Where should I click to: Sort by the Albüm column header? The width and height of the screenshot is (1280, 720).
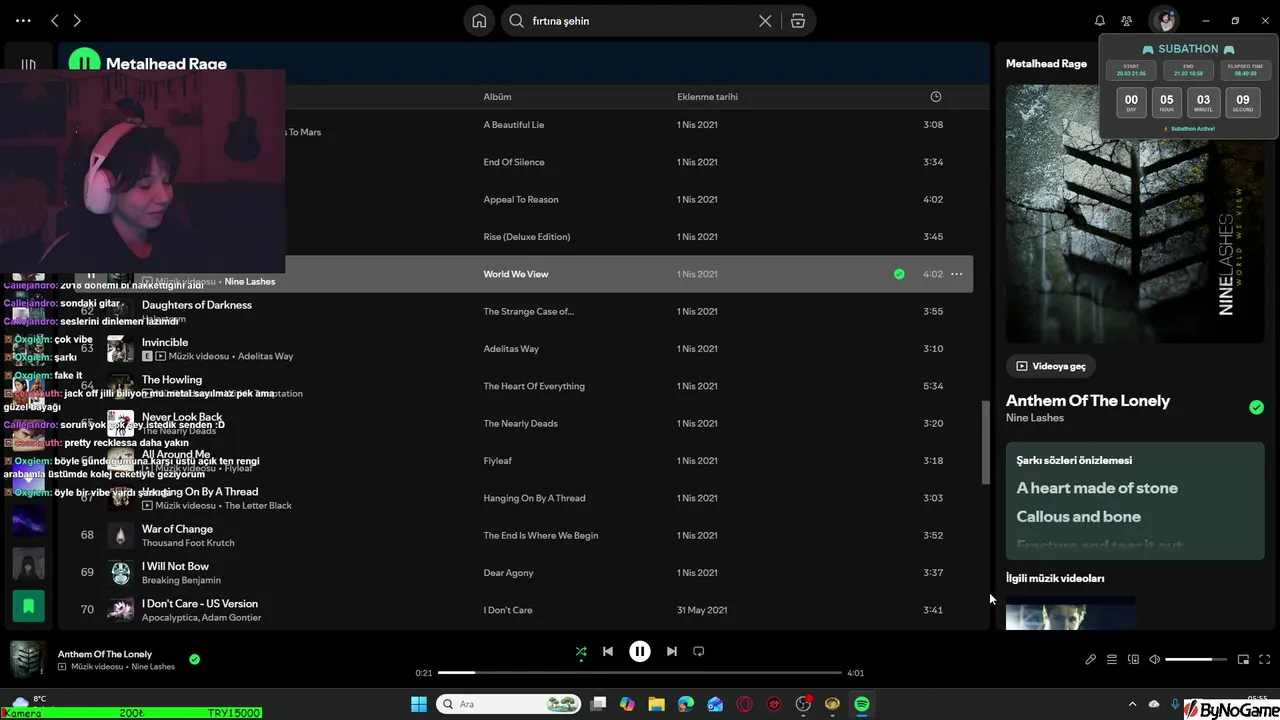pyautogui.click(x=497, y=97)
